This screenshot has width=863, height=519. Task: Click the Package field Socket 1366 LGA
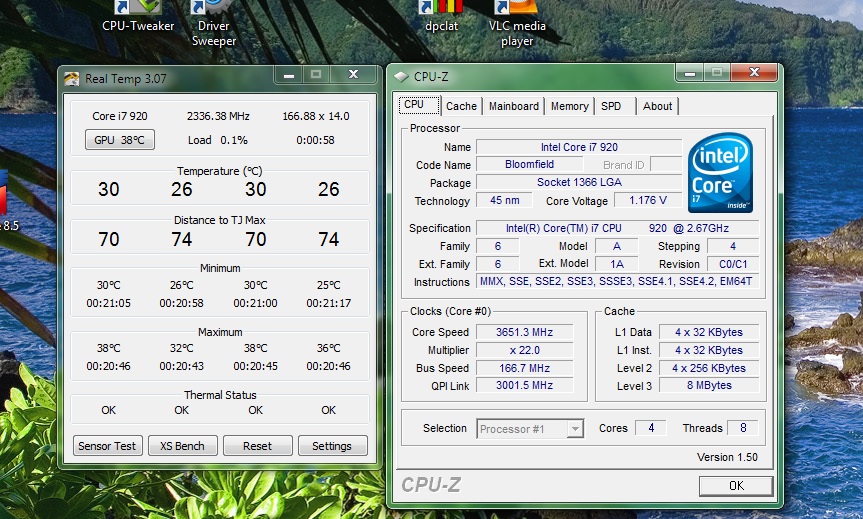579,182
